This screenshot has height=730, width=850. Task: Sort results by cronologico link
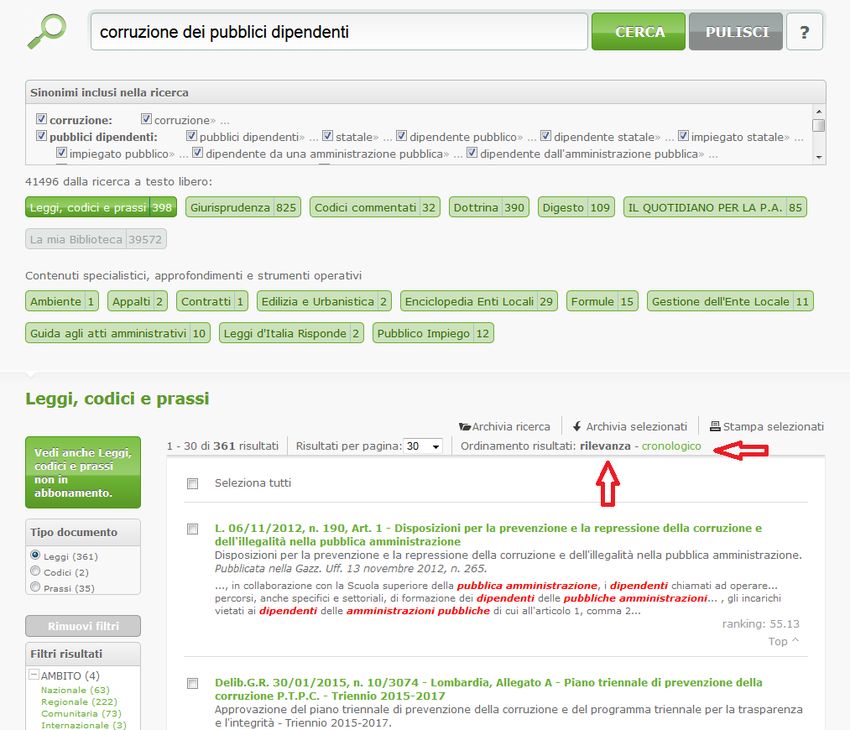[x=671, y=446]
